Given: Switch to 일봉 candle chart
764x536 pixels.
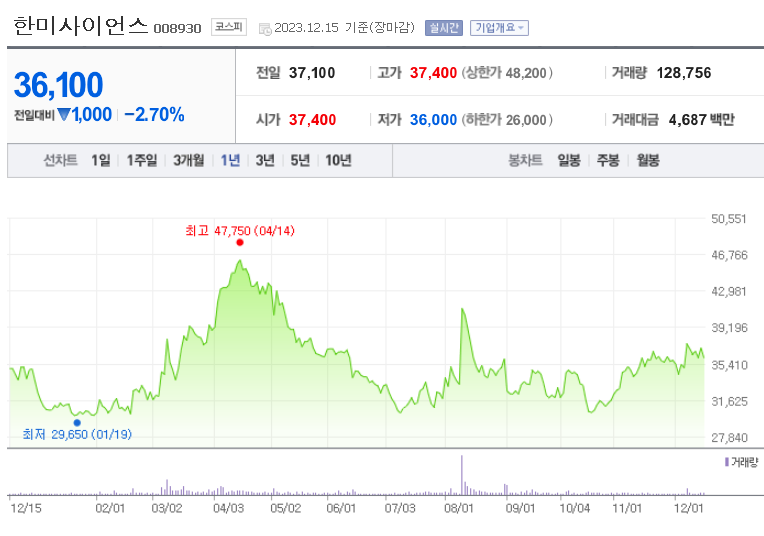Looking at the screenshot, I should 569,160.
